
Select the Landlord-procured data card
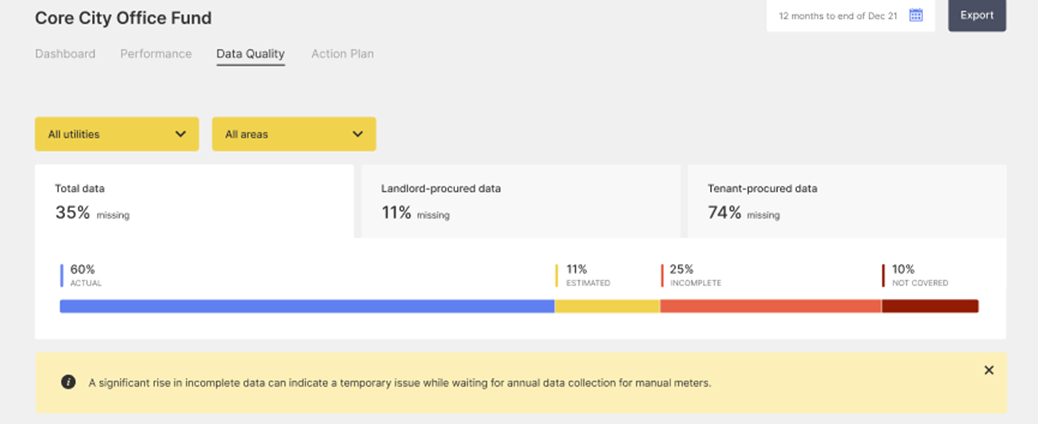pos(520,201)
